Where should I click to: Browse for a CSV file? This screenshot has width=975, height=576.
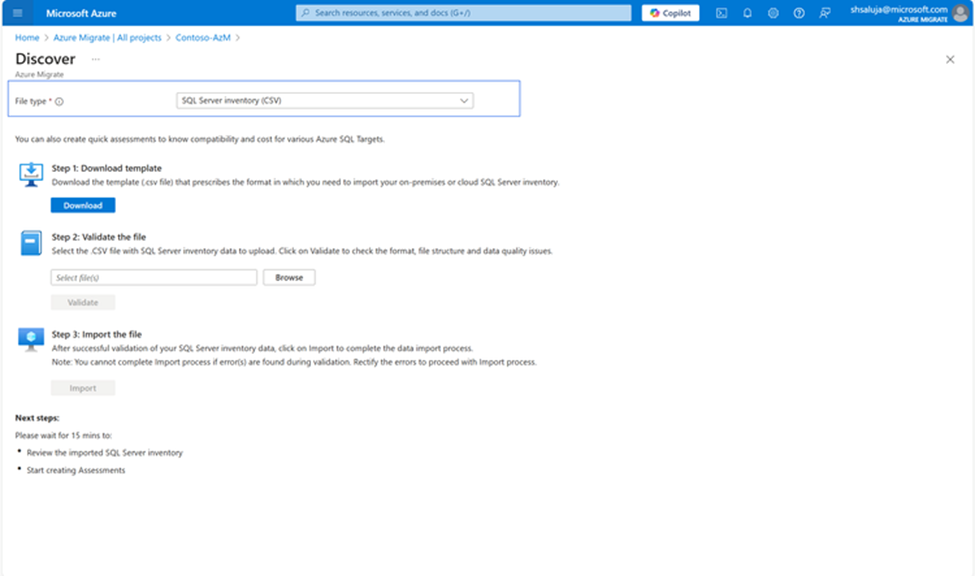[x=289, y=277]
